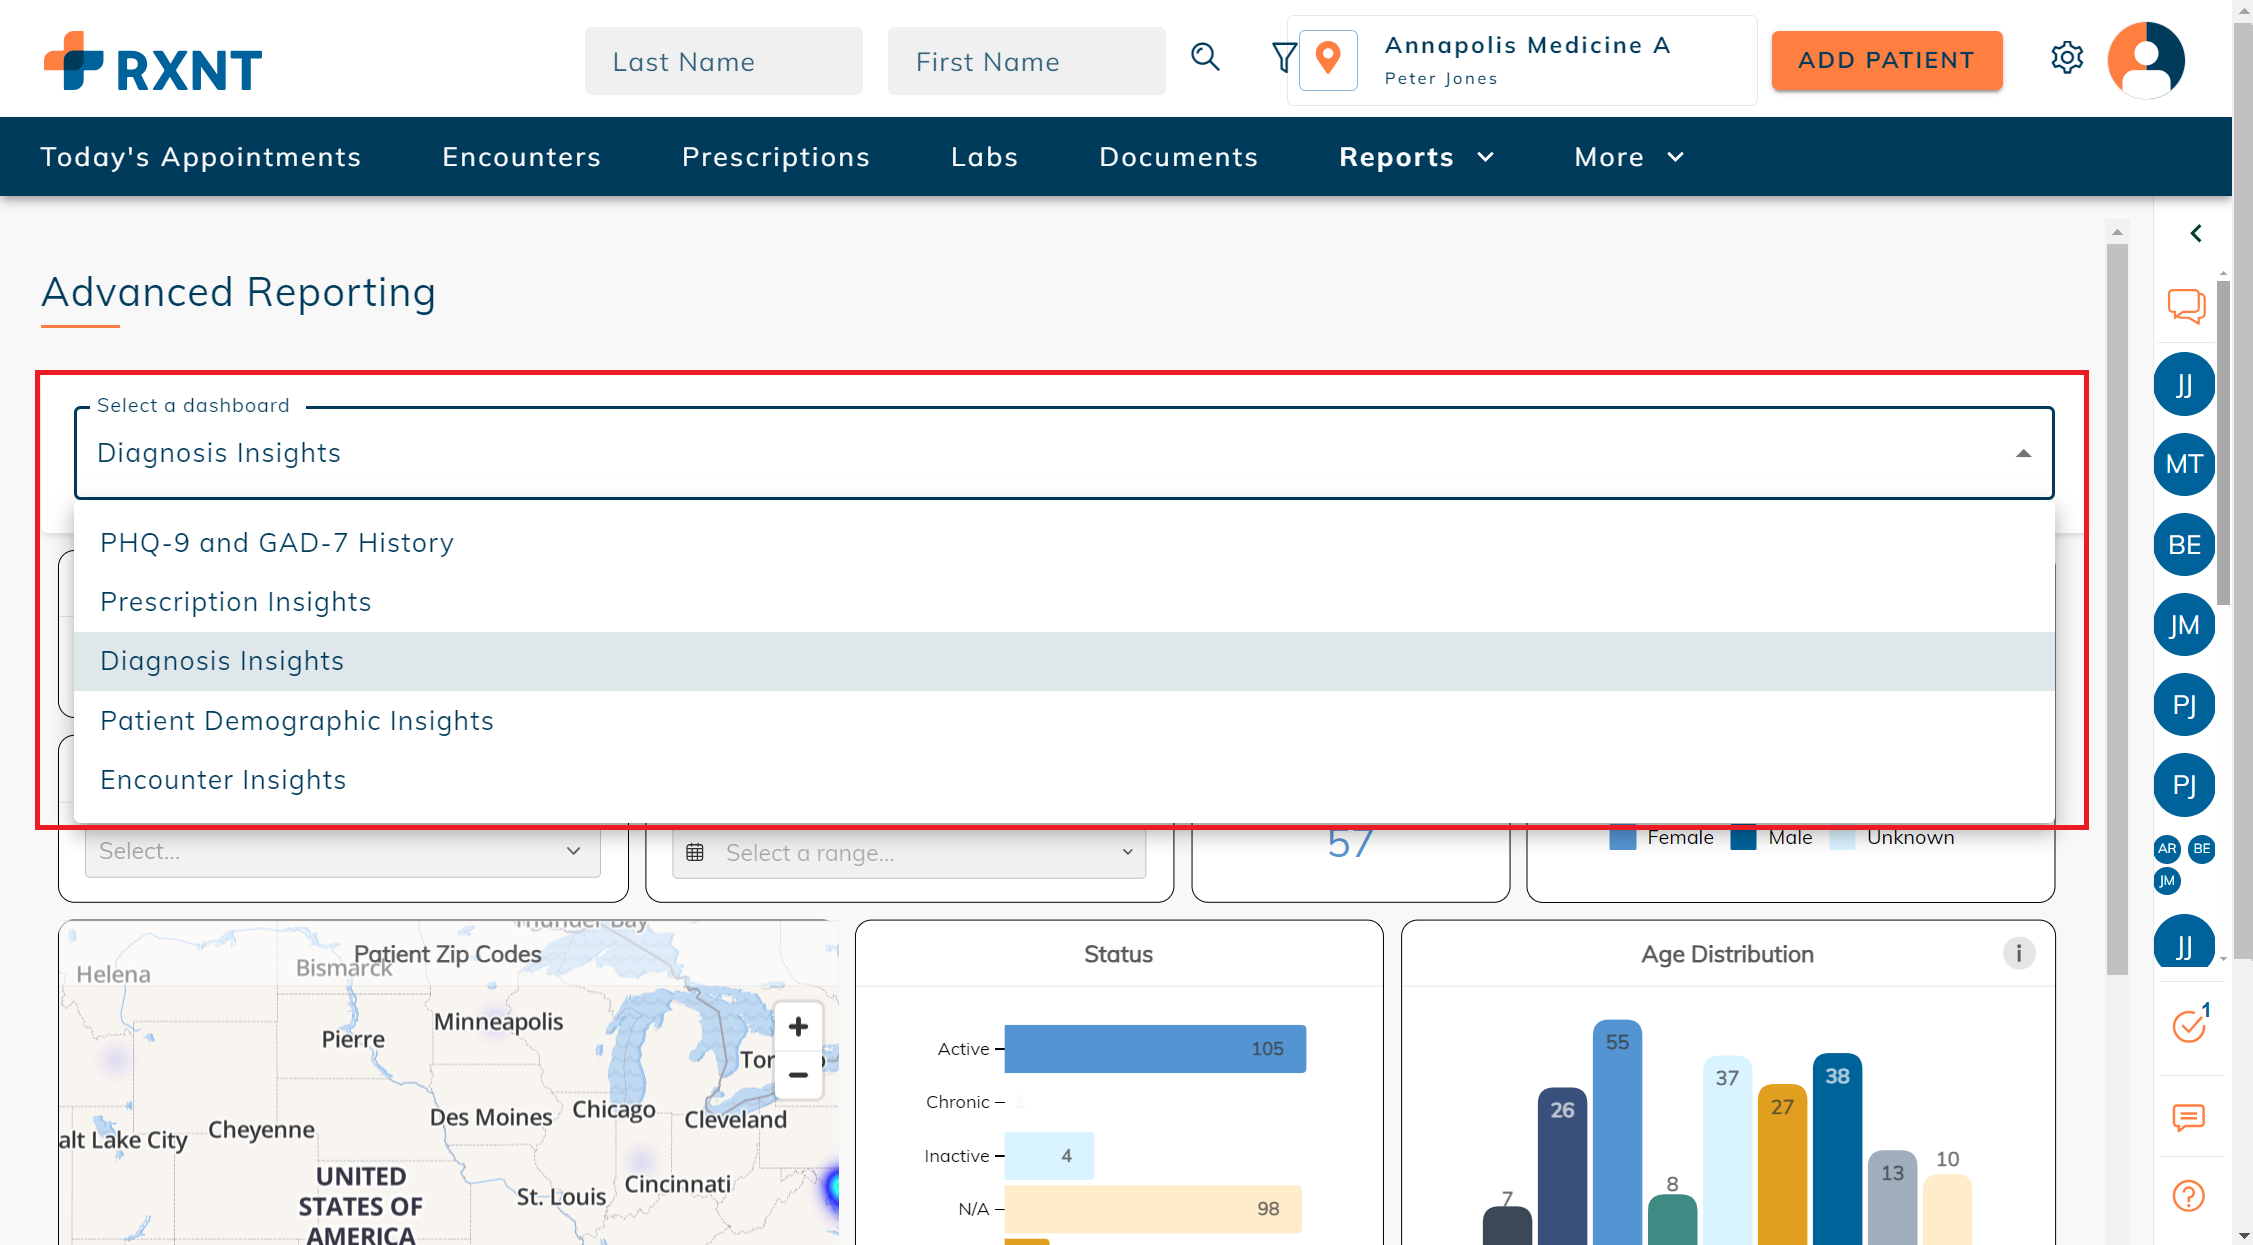Screen dimensions: 2253x1245
Task: Toggle the Male legend swatch
Action: tap(1743, 838)
